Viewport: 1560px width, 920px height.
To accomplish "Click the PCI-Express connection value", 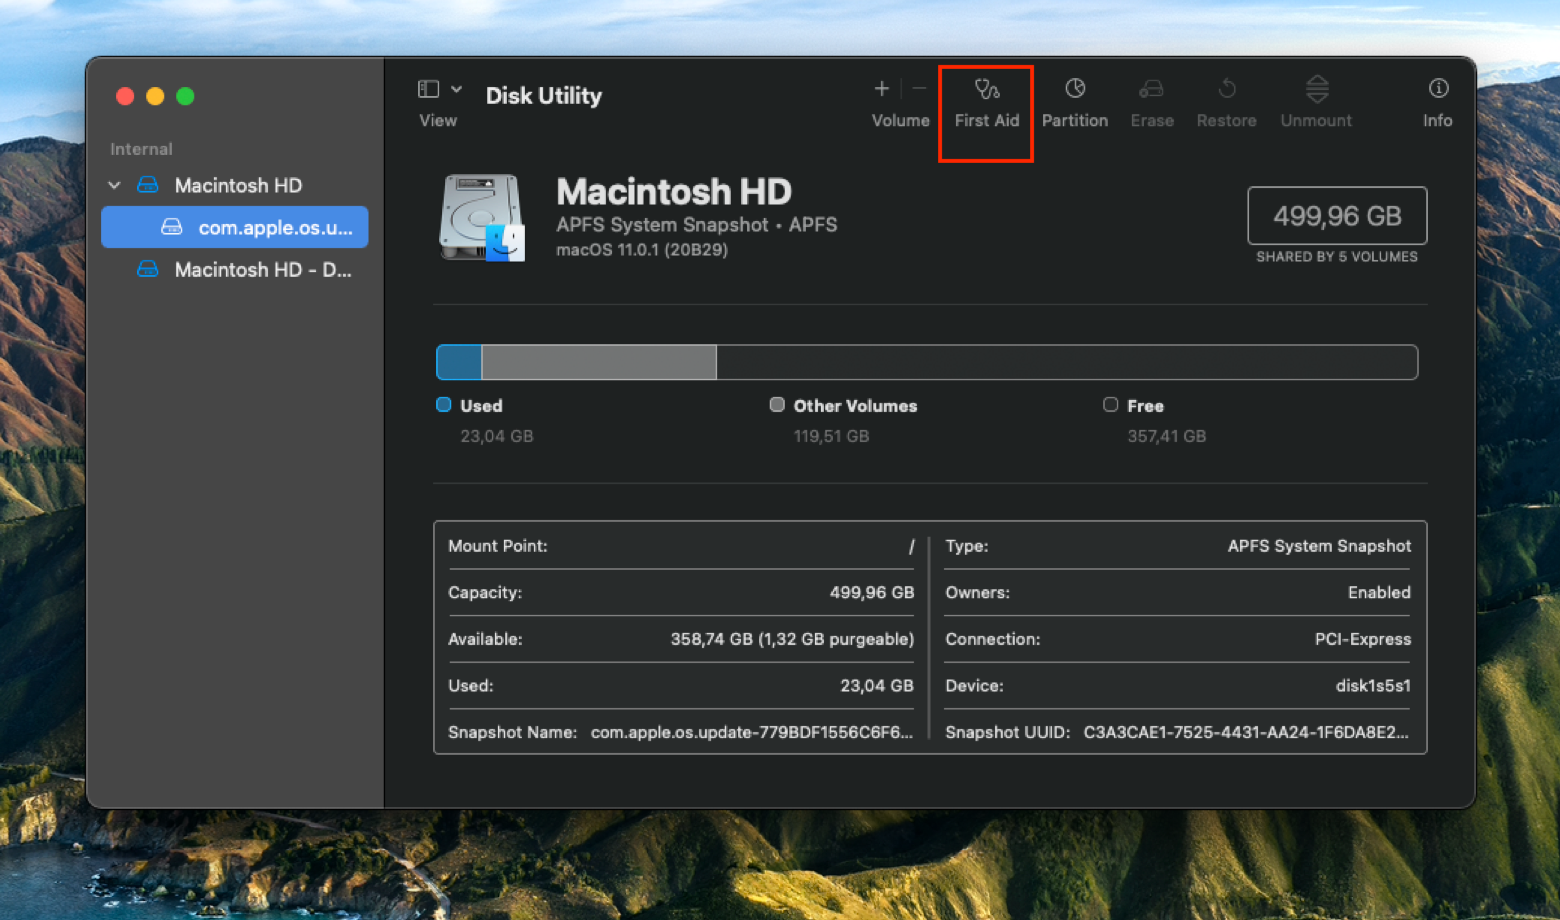I will click(x=1363, y=639).
